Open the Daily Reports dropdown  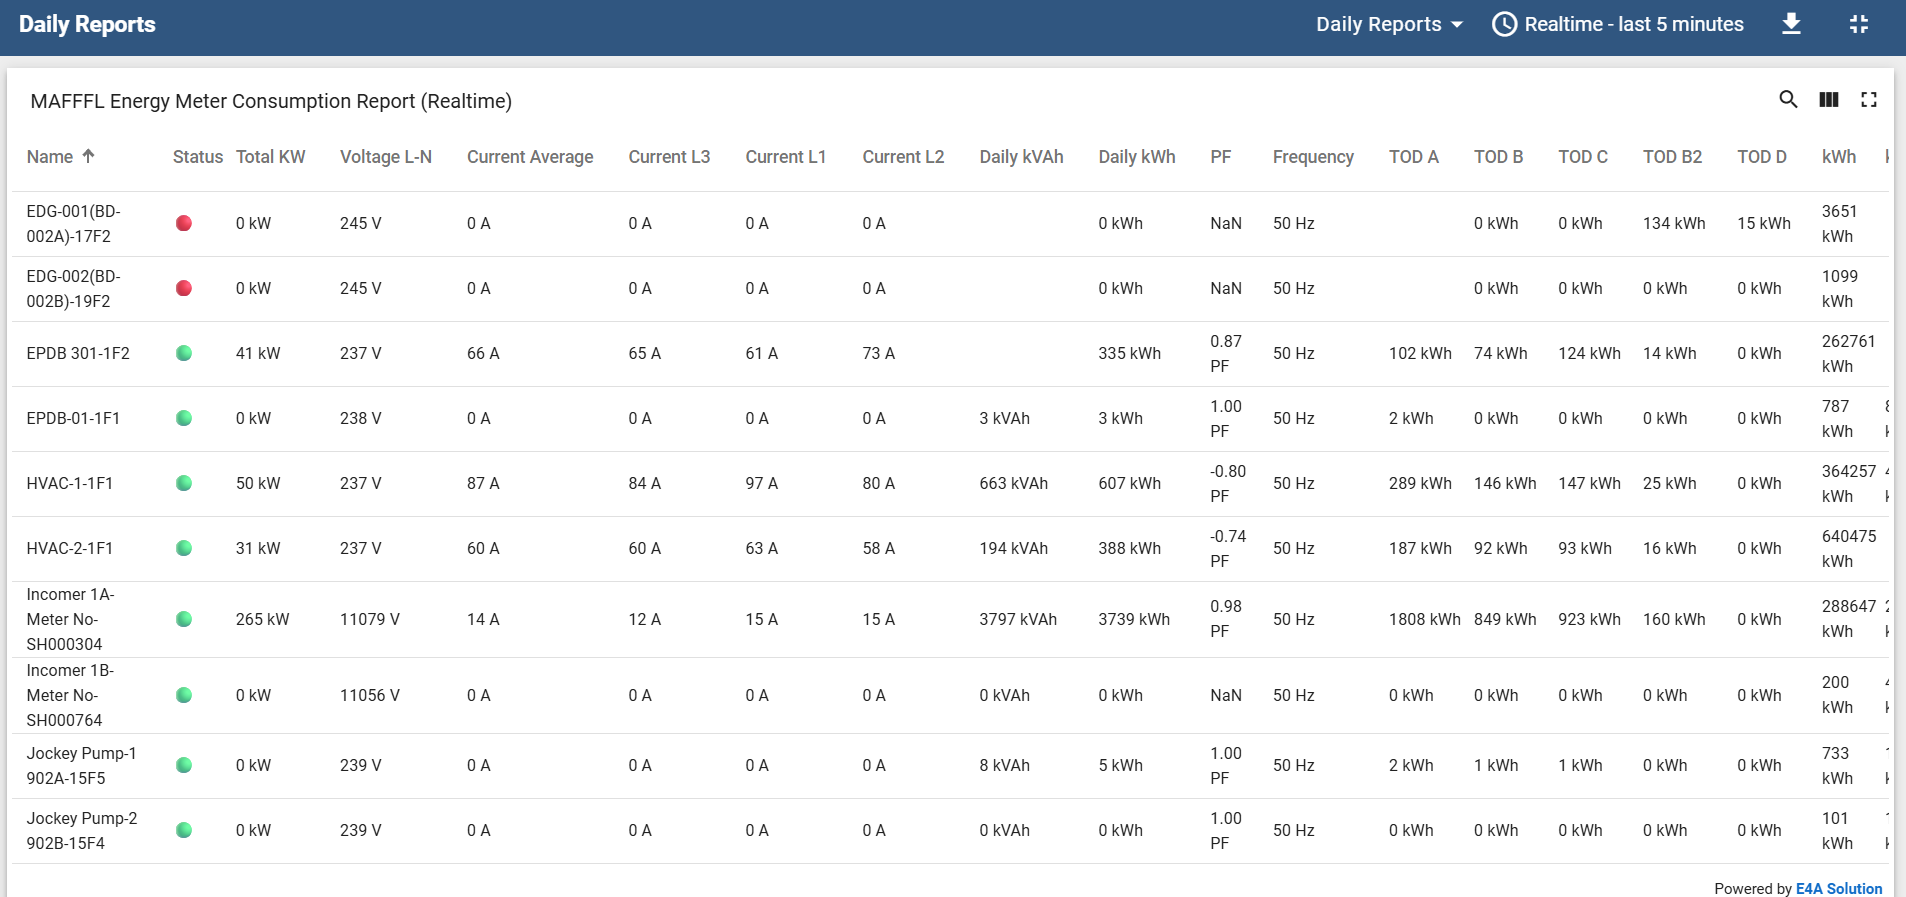point(1388,24)
